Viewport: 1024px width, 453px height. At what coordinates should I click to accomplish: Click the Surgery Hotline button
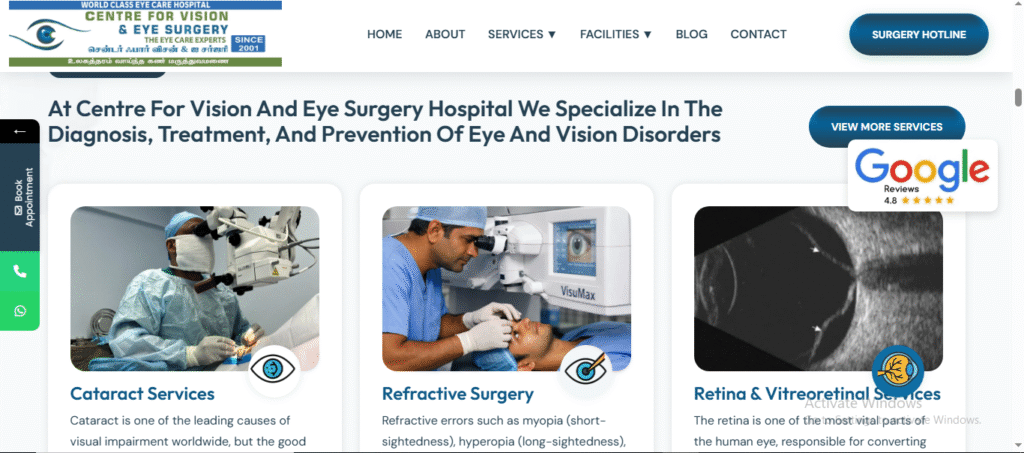pos(919,35)
